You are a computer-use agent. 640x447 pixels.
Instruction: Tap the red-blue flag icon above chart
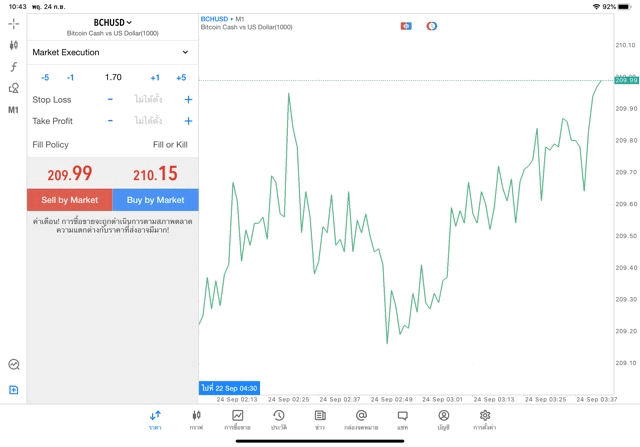pos(406,26)
